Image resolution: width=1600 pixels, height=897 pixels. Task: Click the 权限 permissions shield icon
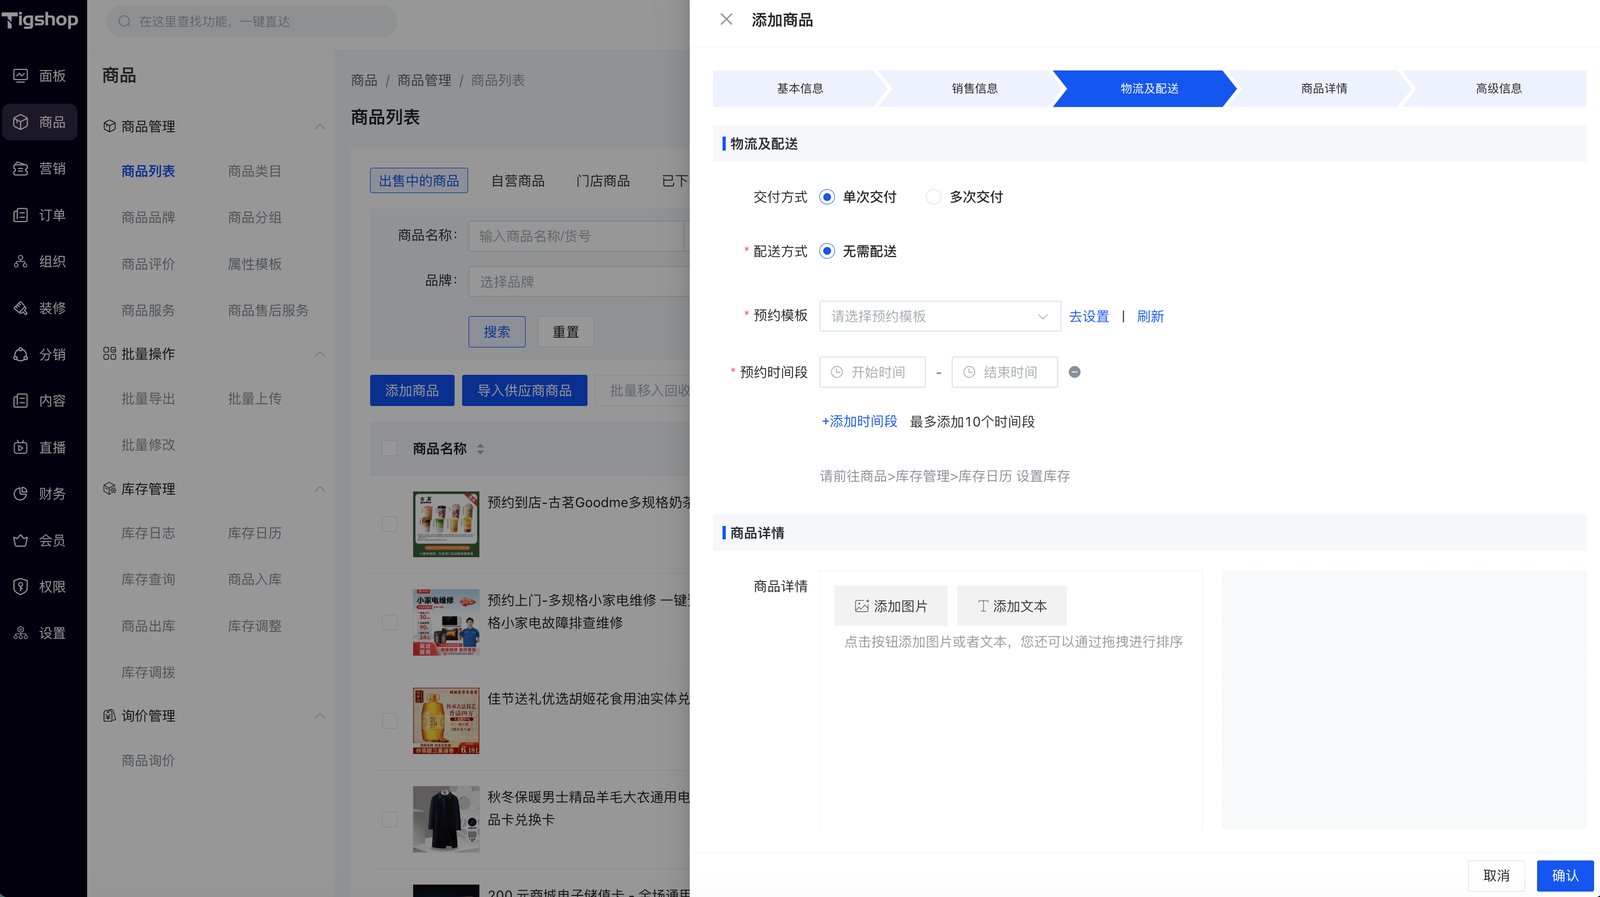click(x=21, y=587)
